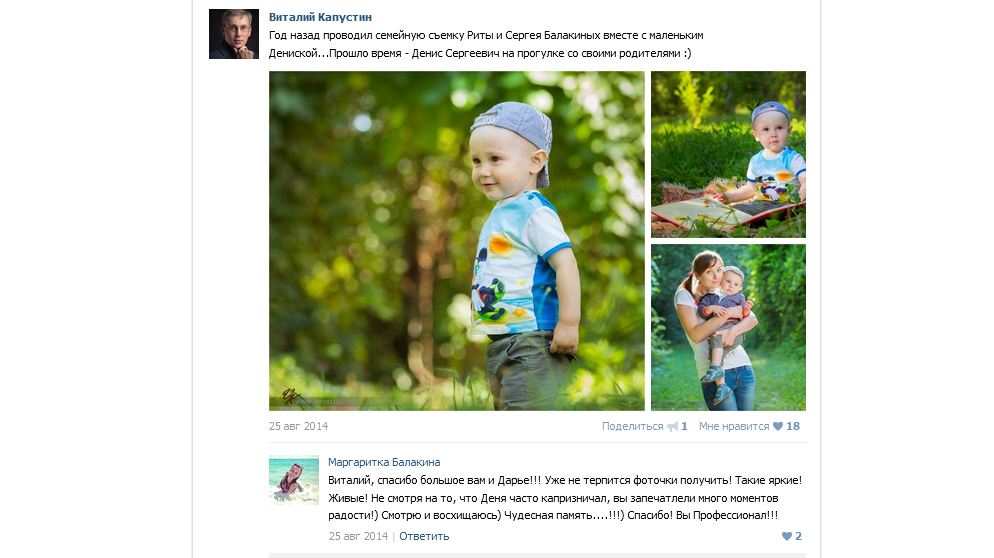Screen dimensions: 994x558
Task: Click the megaphone share icon
Action: (673, 427)
